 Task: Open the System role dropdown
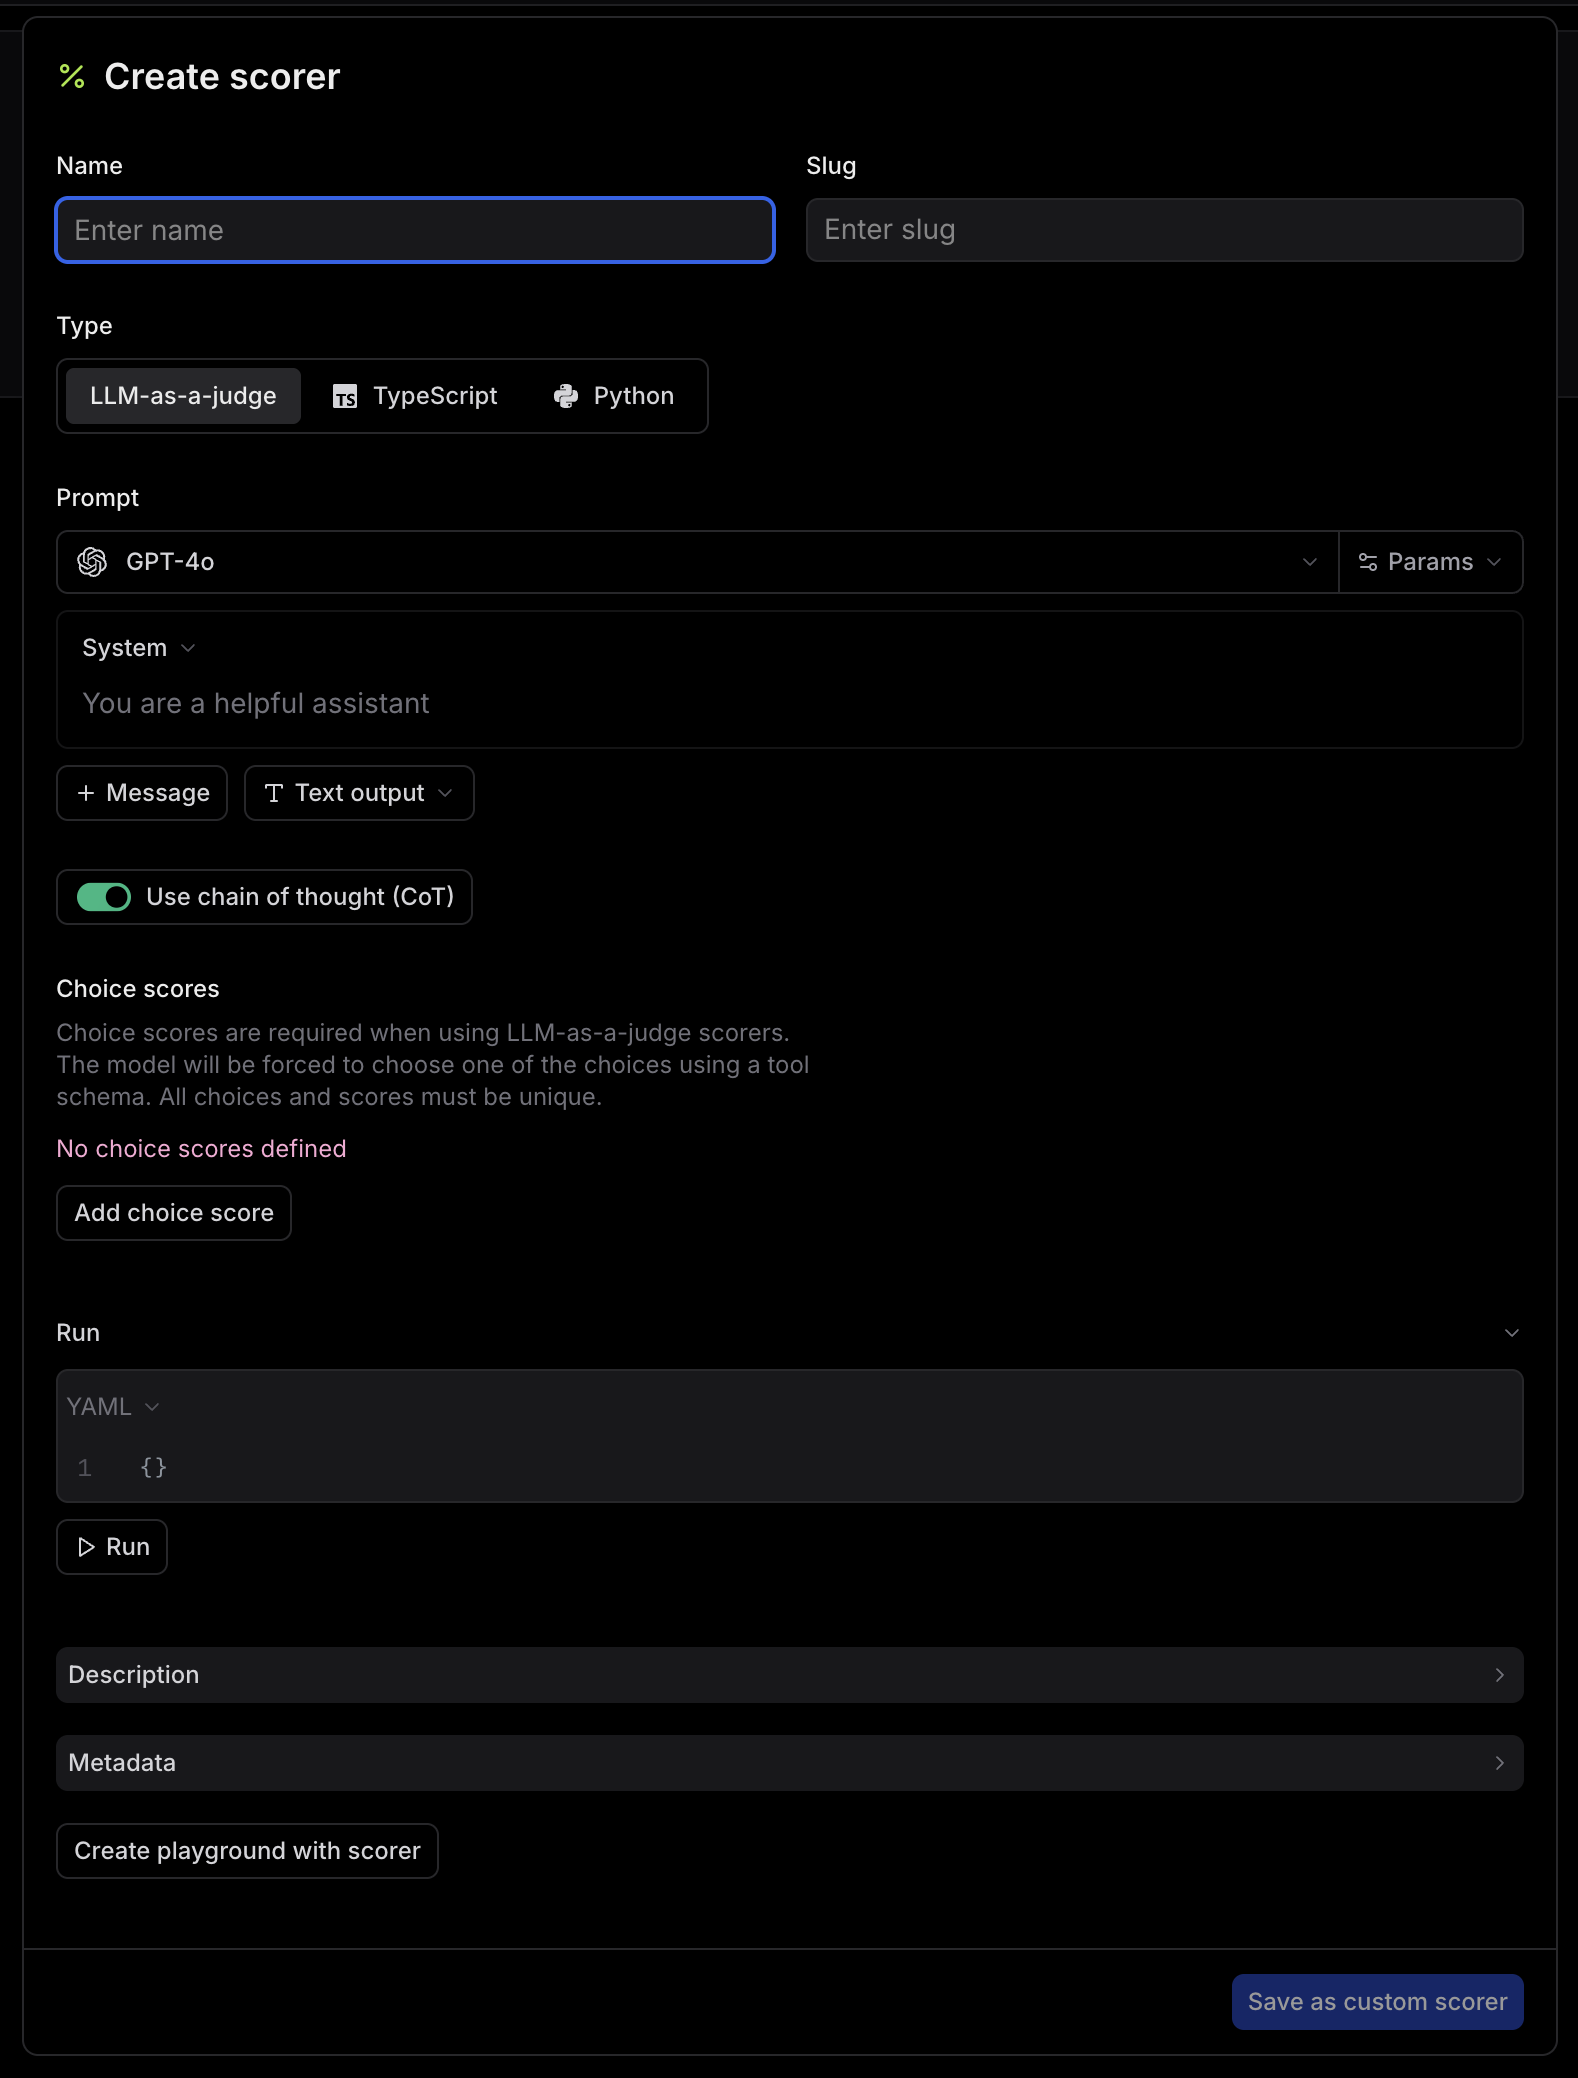tap(138, 648)
